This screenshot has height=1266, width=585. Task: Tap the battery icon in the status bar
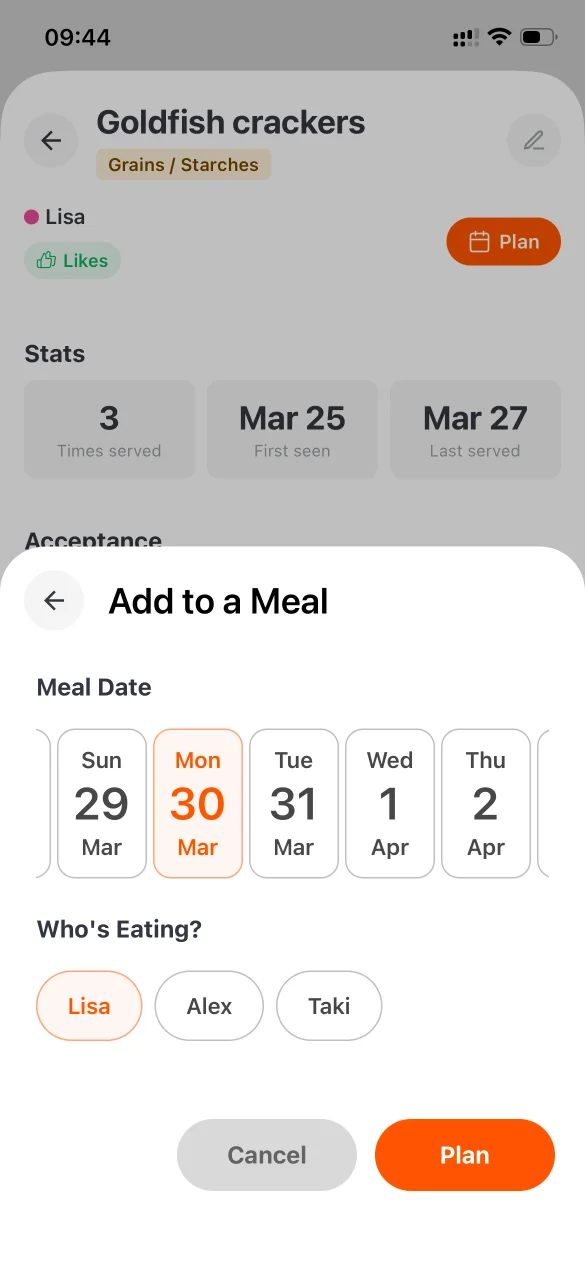coord(535,36)
